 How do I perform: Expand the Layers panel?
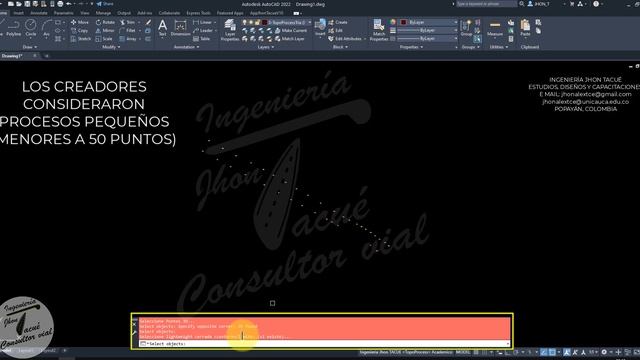point(266,47)
